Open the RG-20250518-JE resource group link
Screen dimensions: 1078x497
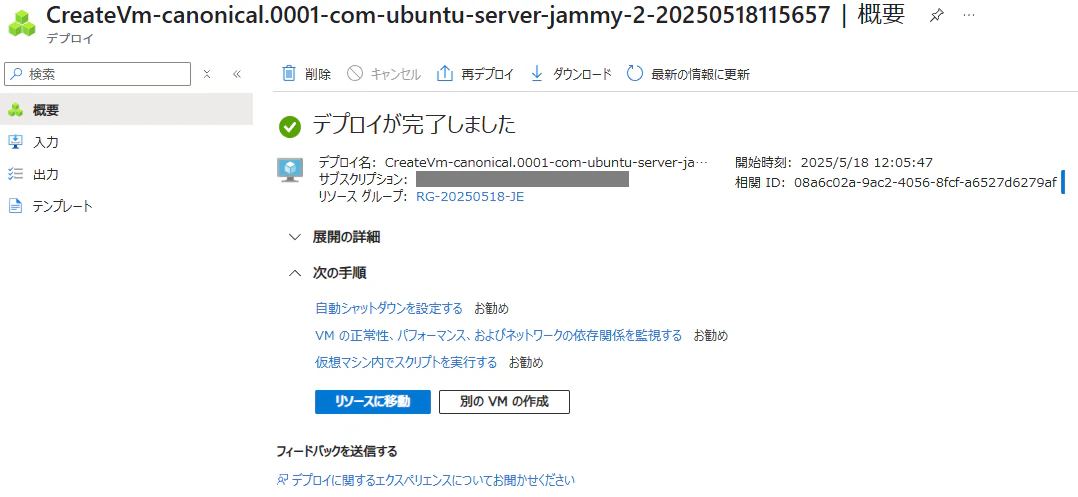point(470,197)
